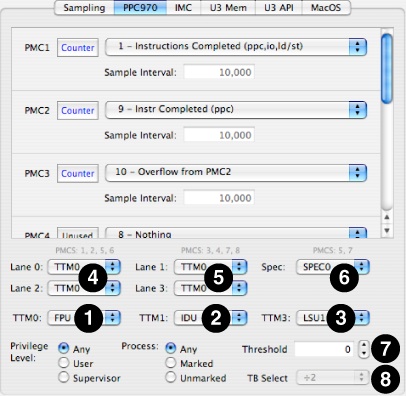Open the PMC1 event dropdown Instructions Completed
This screenshot has width=406, height=396.
point(236,47)
